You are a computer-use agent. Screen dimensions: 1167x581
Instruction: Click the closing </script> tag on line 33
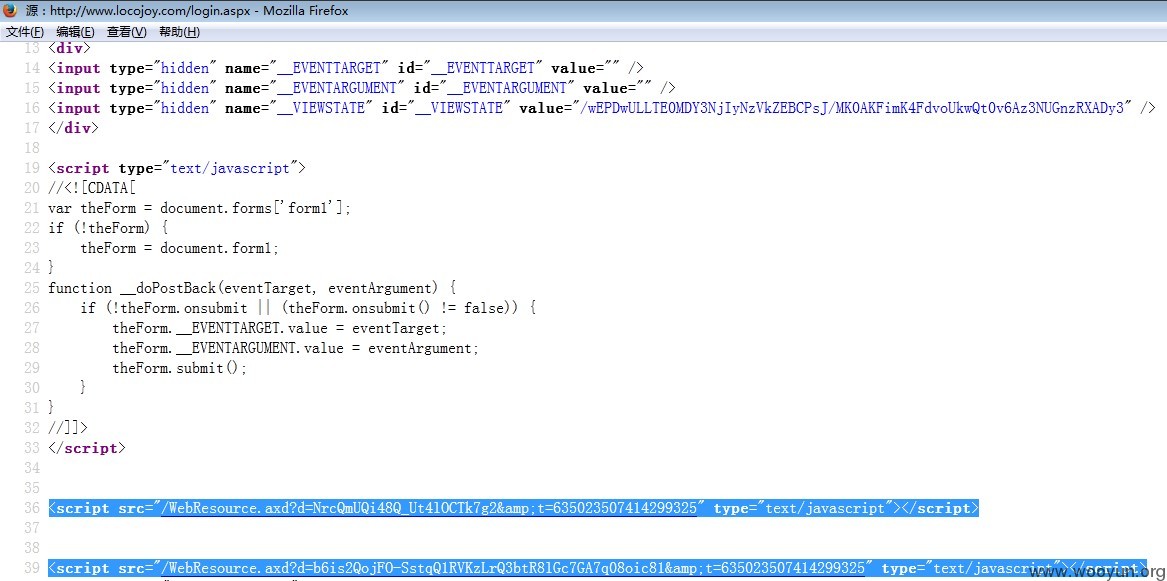point(87,449)
